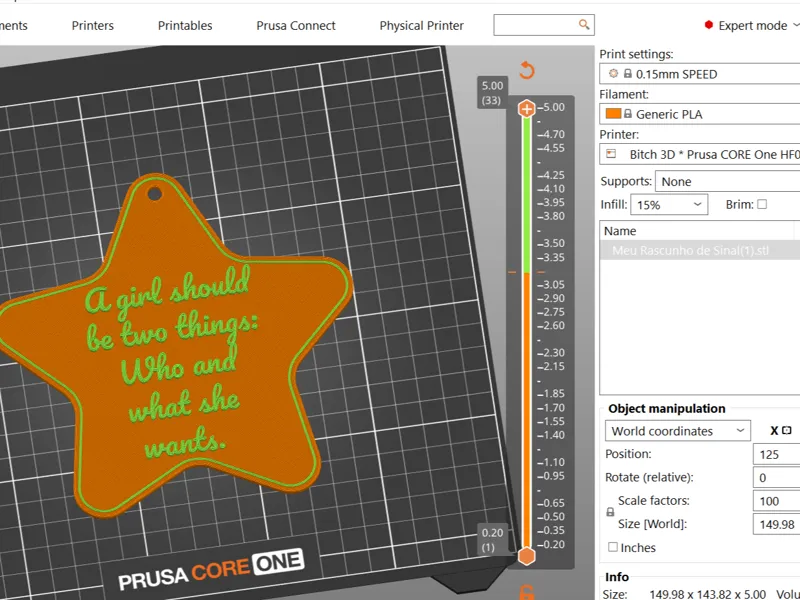Click the scale factors lock icon
800x600 pixels.
(610, 512)
